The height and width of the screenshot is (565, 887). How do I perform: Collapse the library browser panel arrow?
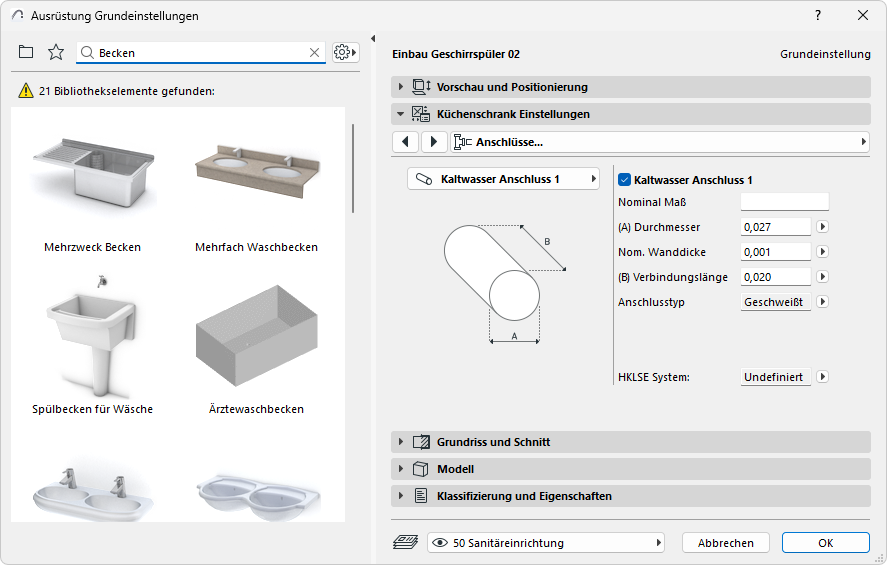click(x=373, y=38)
